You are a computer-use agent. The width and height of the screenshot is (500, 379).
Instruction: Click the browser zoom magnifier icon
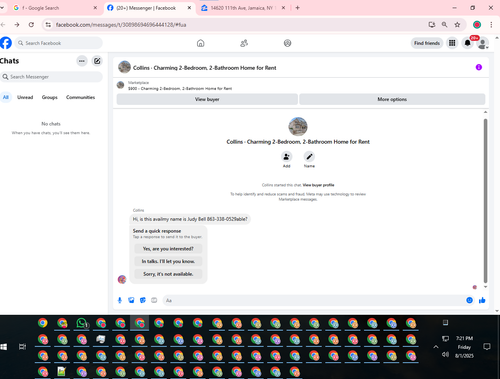444,25
